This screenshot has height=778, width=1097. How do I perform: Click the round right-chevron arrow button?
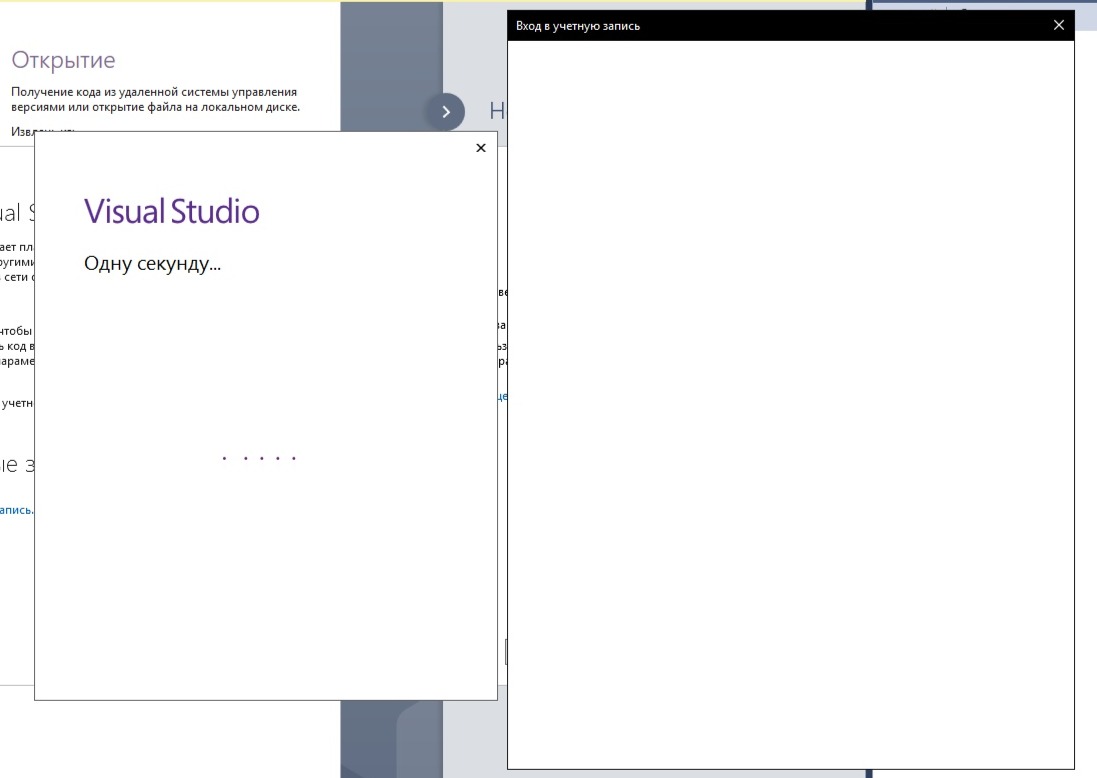(x=445, y=112)
